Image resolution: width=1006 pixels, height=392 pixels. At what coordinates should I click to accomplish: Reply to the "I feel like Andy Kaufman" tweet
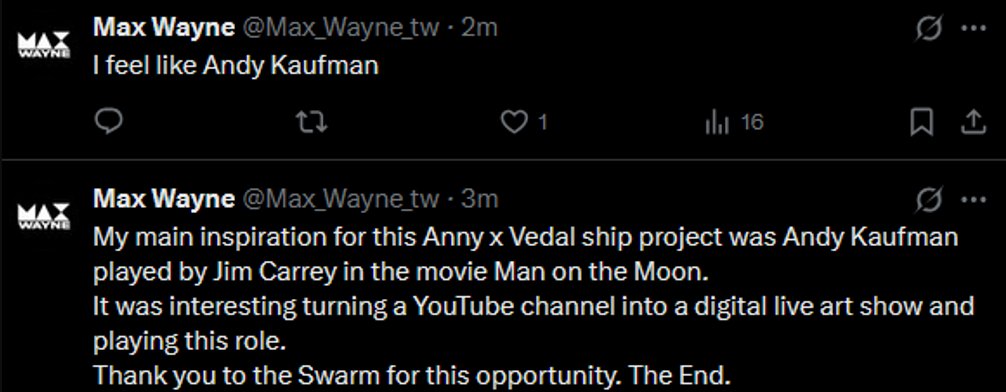(108, 121)
